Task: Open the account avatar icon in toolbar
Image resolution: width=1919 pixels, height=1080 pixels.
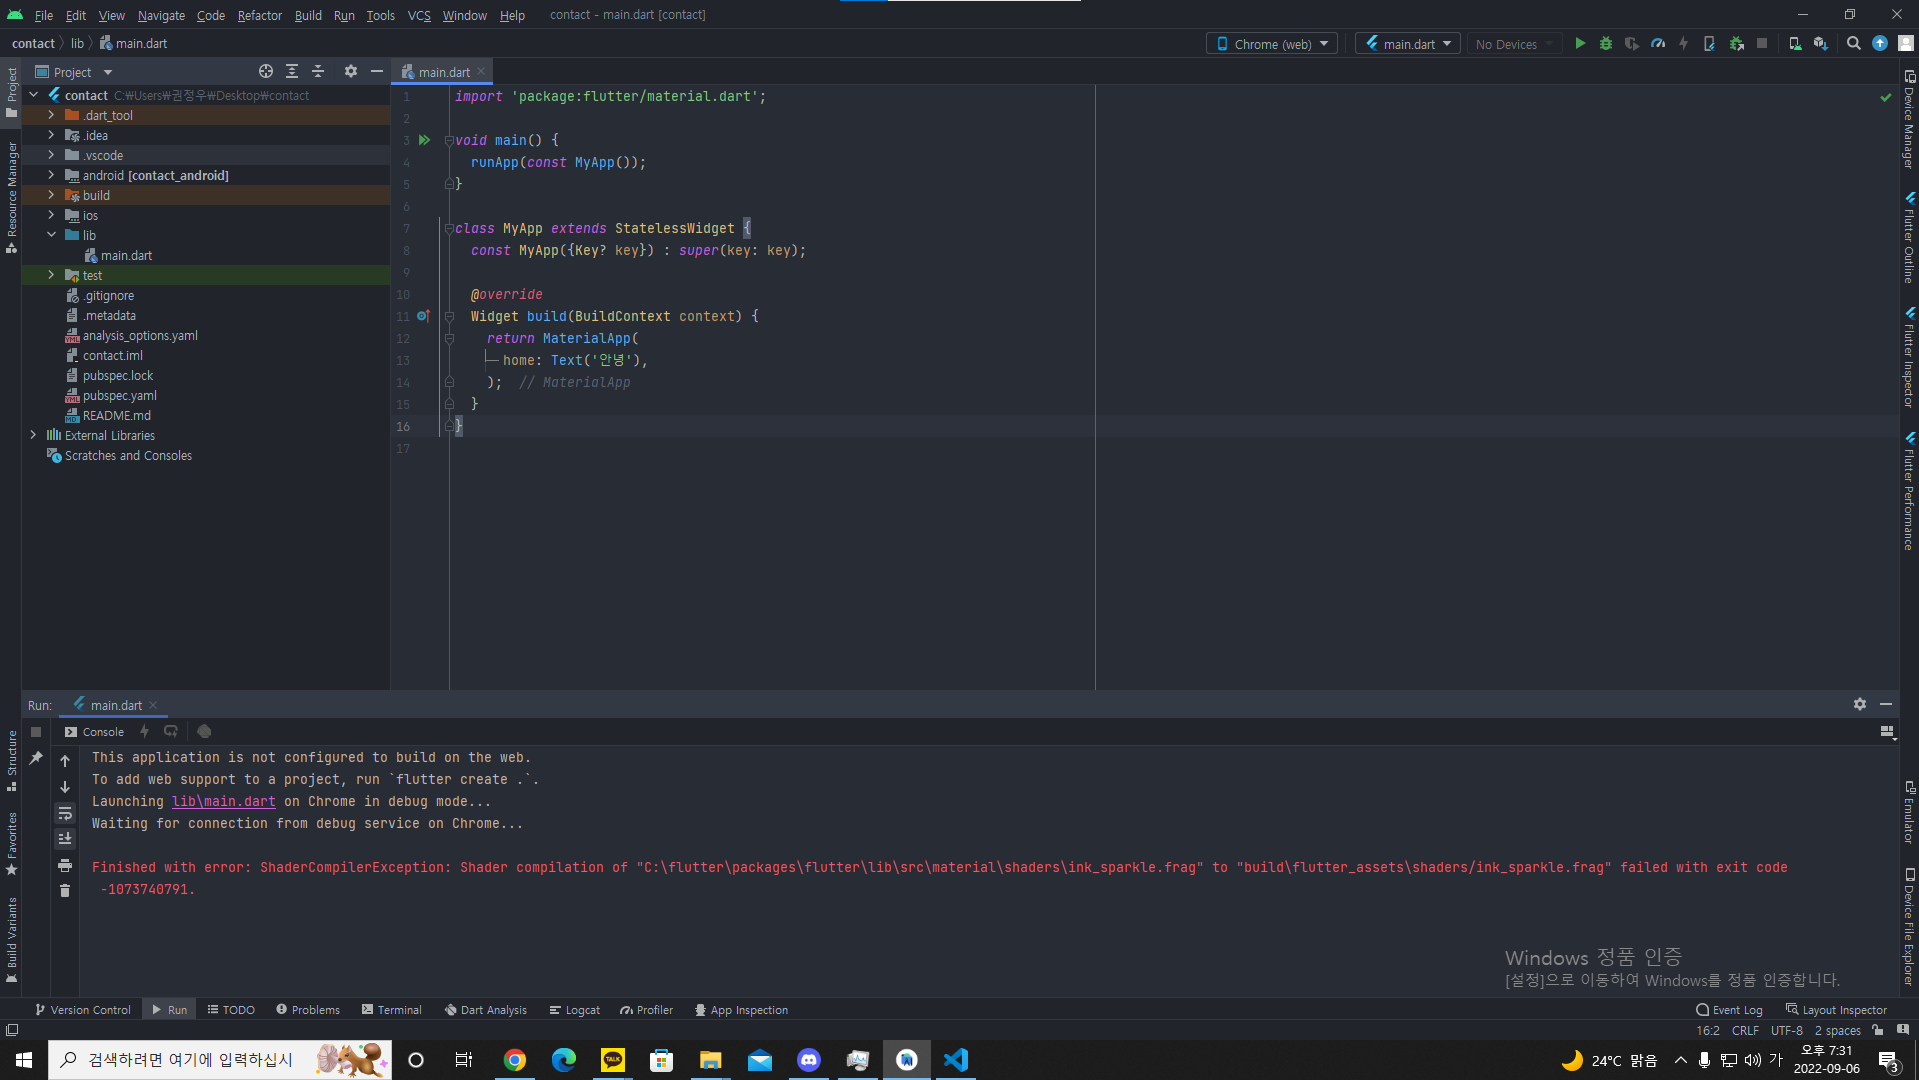Action: [1906, 44]
